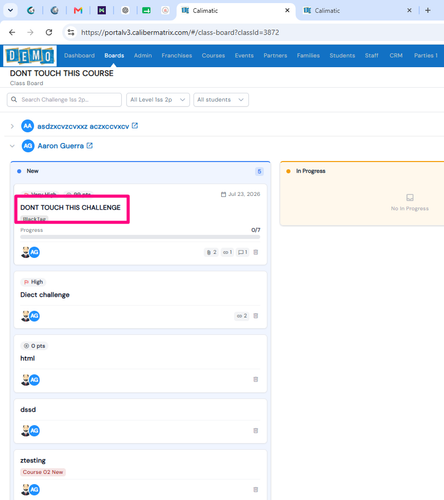Open the Partners menu
Image resolution: width=444 pixels, height=500 pixels.
coord(275,55)
